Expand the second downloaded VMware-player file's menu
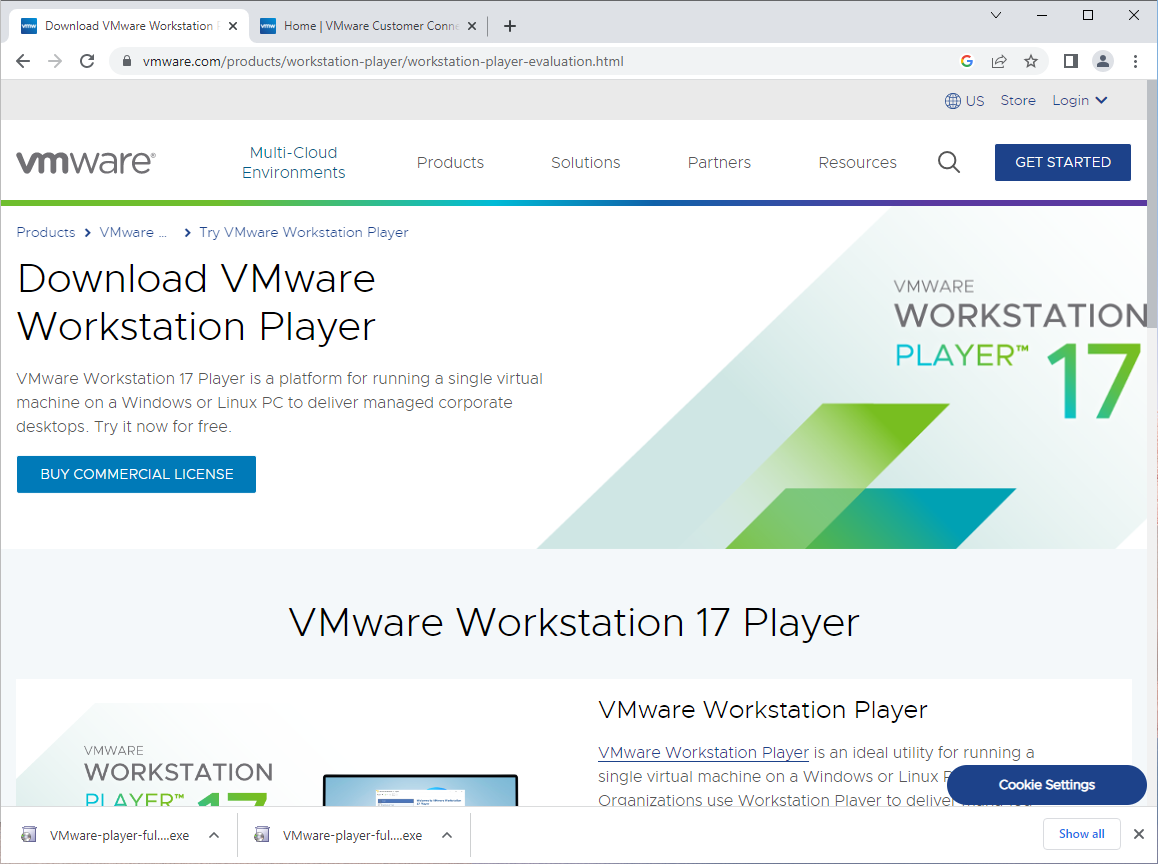 click(446, 833)
